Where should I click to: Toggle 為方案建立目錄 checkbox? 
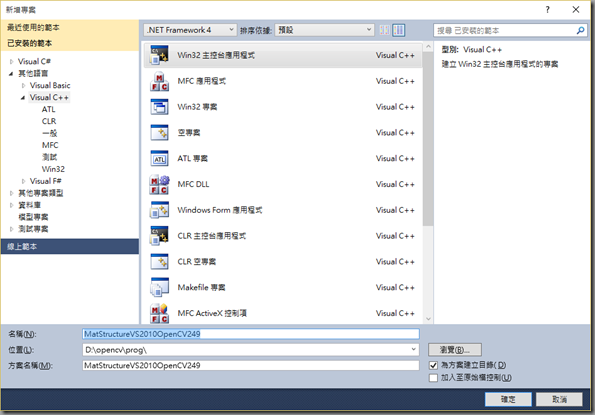pos(433,365)
